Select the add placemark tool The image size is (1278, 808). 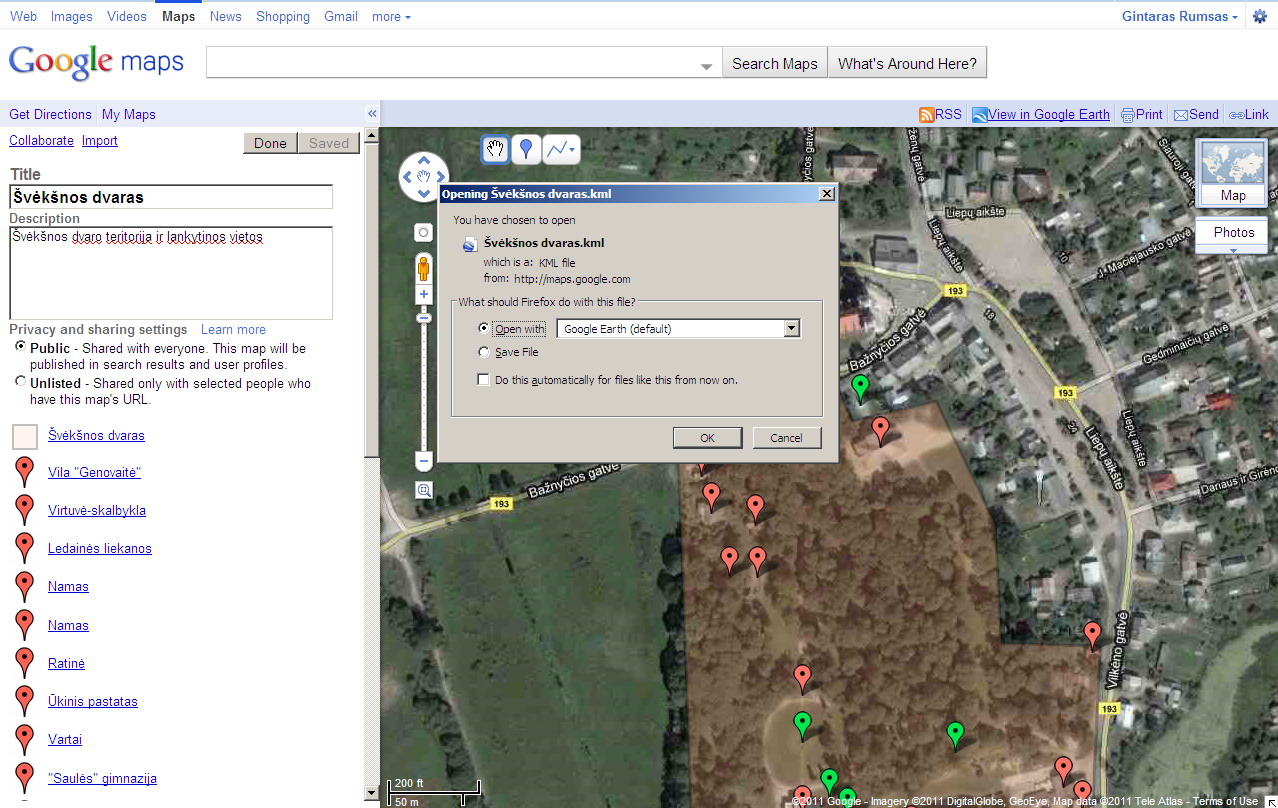526,150
